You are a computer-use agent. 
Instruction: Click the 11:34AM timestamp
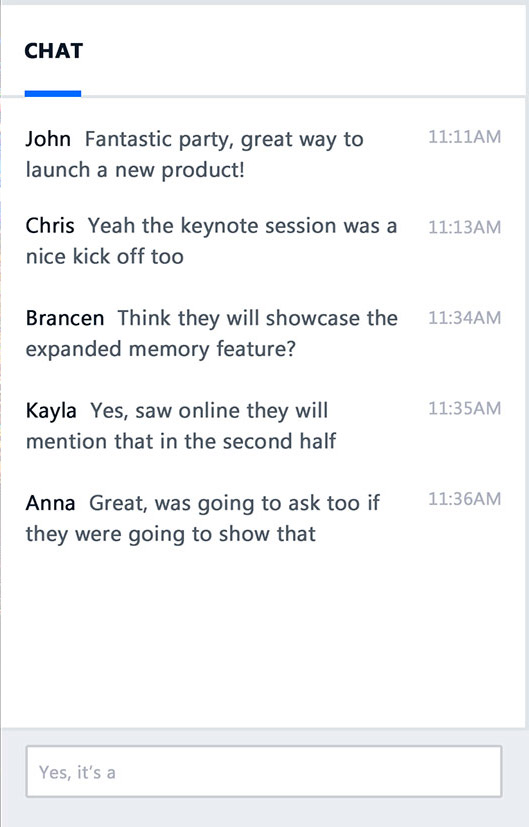[x=464, y=318]
